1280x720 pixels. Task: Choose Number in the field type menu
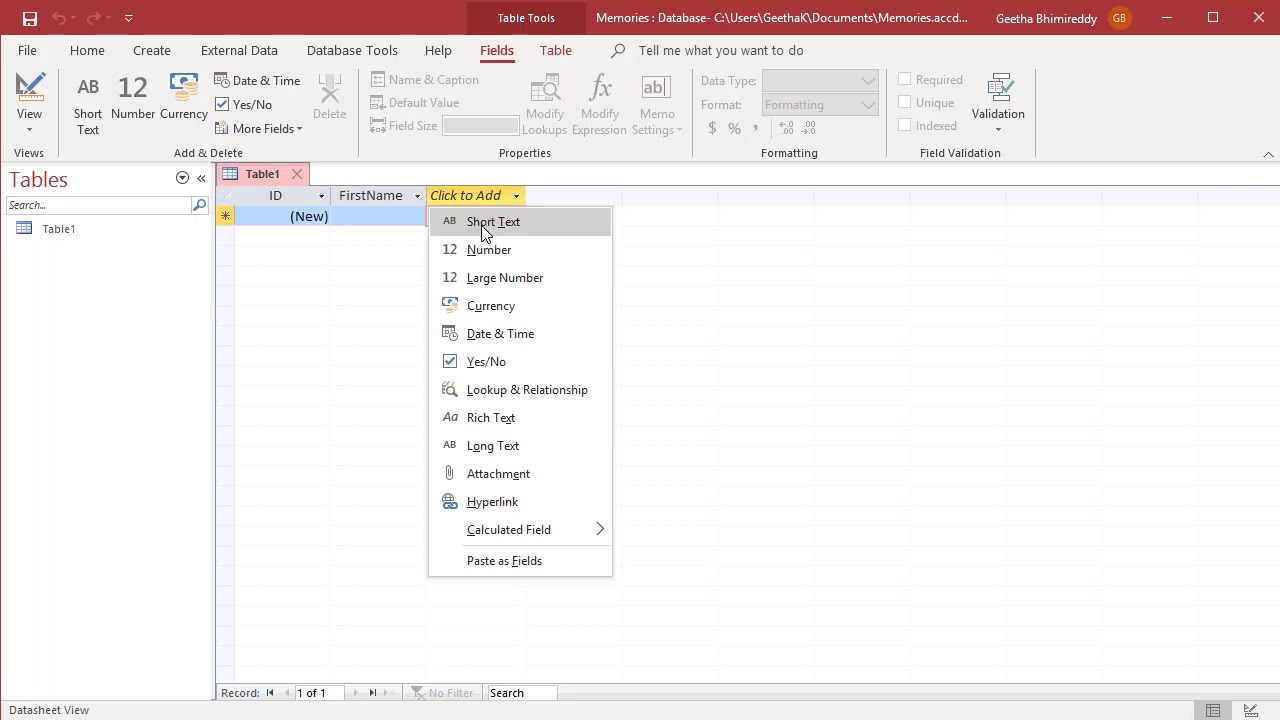click(x=520, y=250)
